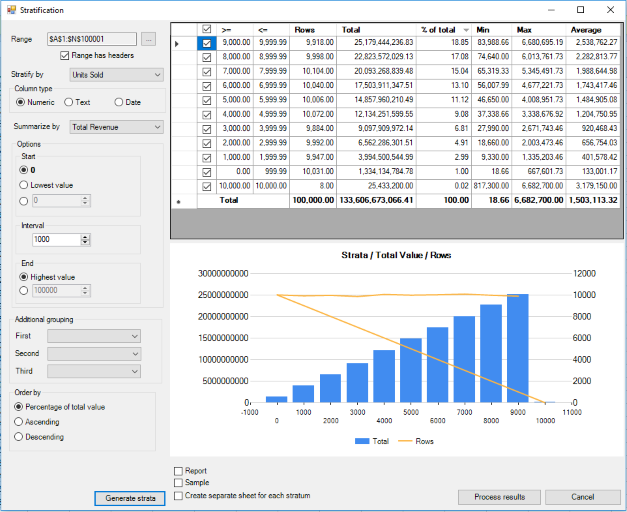Minimize the Stratification window
This screenshot has width=627, height=512.
pos(551,10)
